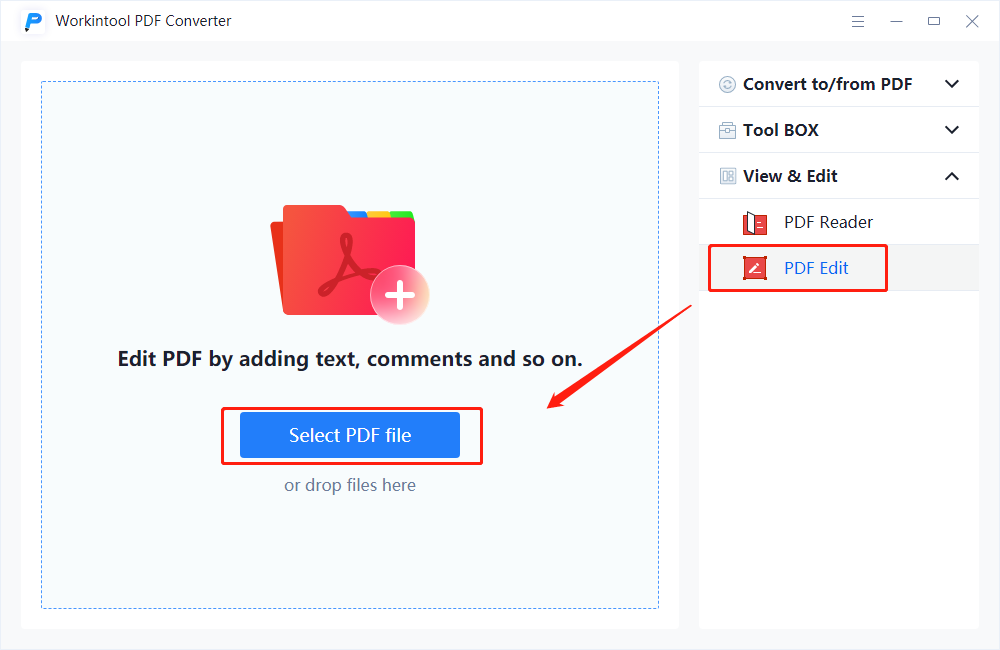The image size is (1000, 650).
Task: Expand the Tool BOX chevron arrow
Action: click(952, 130)
